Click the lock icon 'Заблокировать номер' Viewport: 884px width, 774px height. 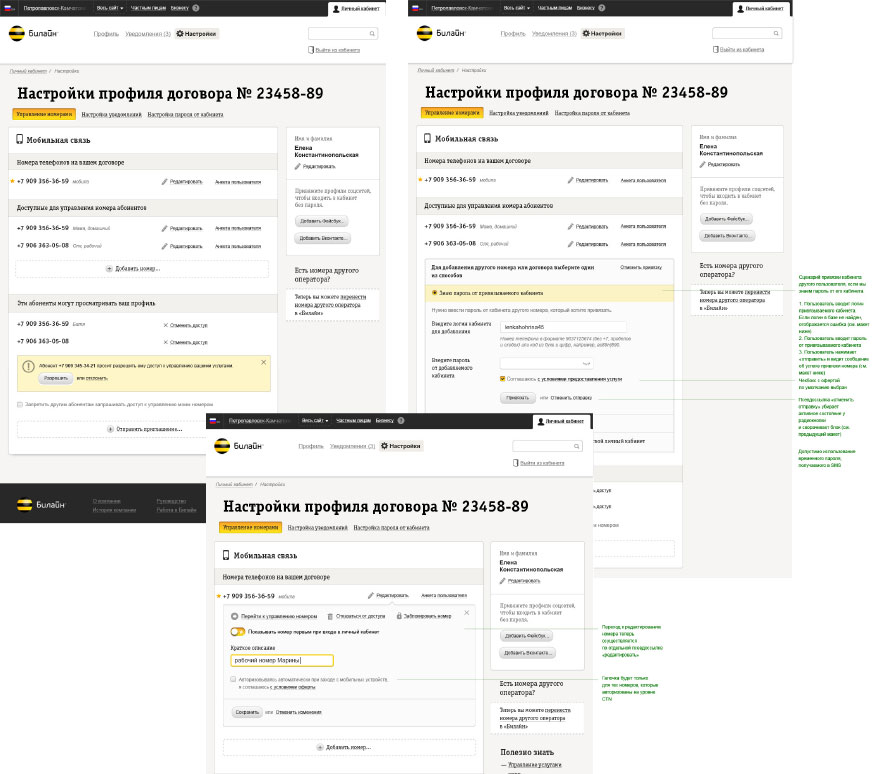pos(400,616)
